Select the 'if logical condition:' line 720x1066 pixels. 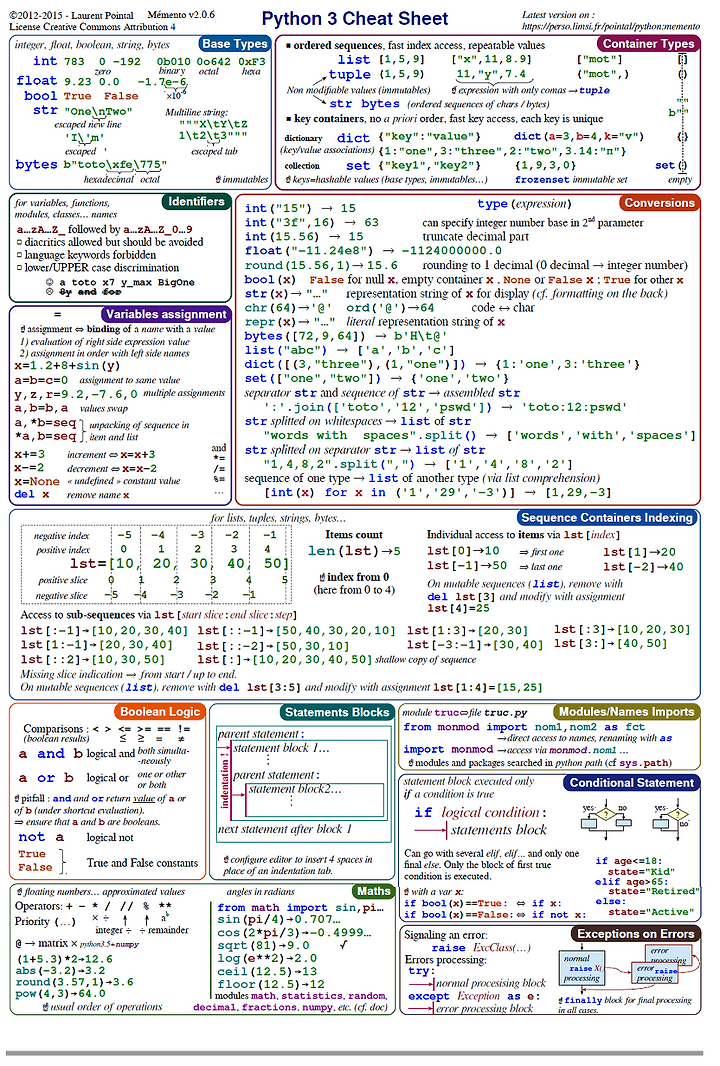coord(480,812)
